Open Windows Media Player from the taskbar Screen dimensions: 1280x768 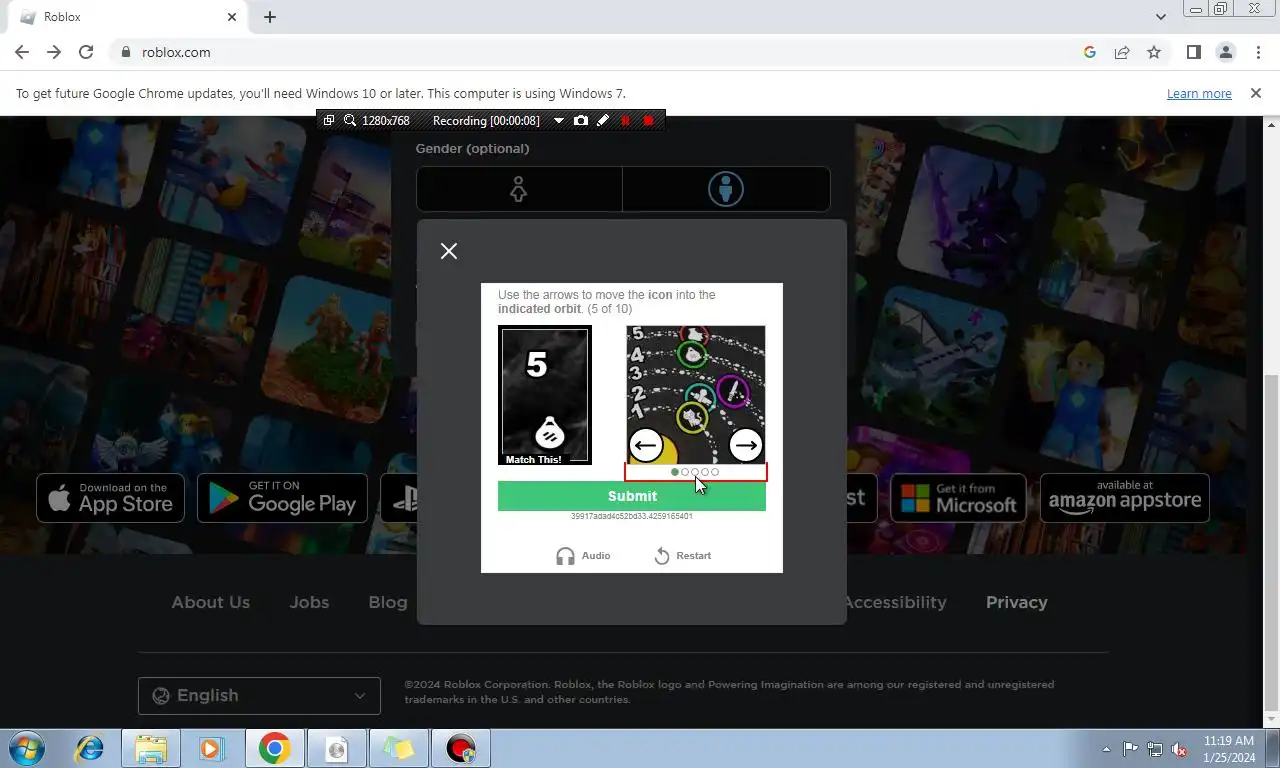pyautogui.click(x=212, y=748)
